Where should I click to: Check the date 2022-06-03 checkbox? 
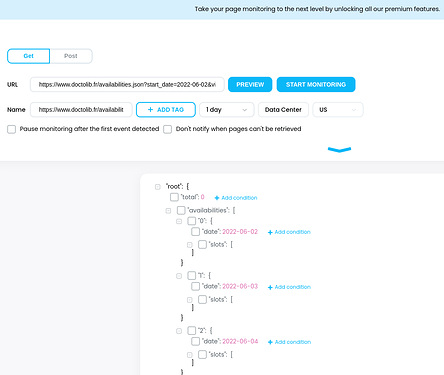coord(195,286)
